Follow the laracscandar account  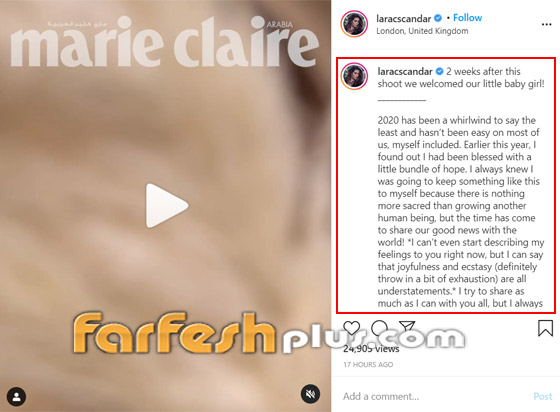[468, 17]
